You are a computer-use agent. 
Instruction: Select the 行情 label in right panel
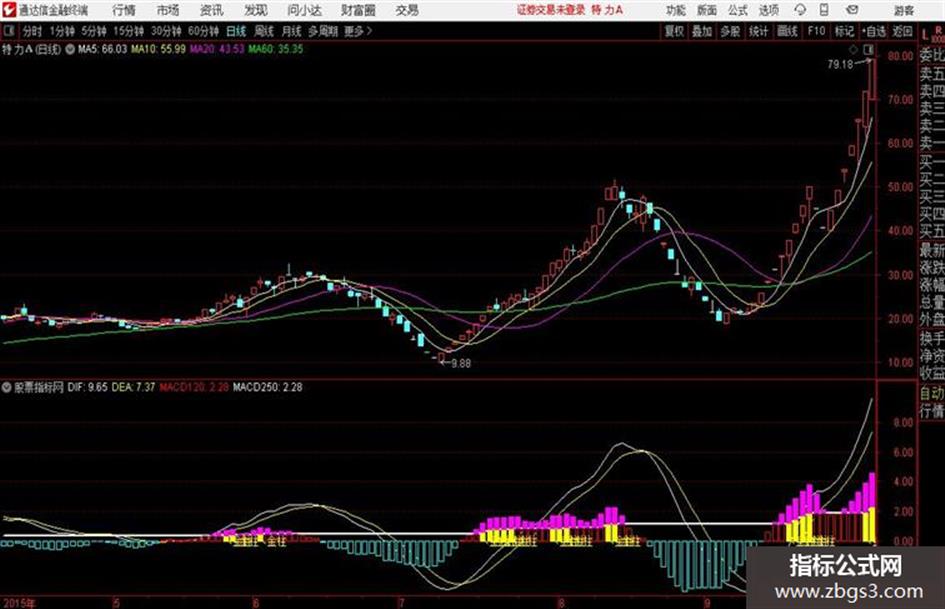(932, 411)
